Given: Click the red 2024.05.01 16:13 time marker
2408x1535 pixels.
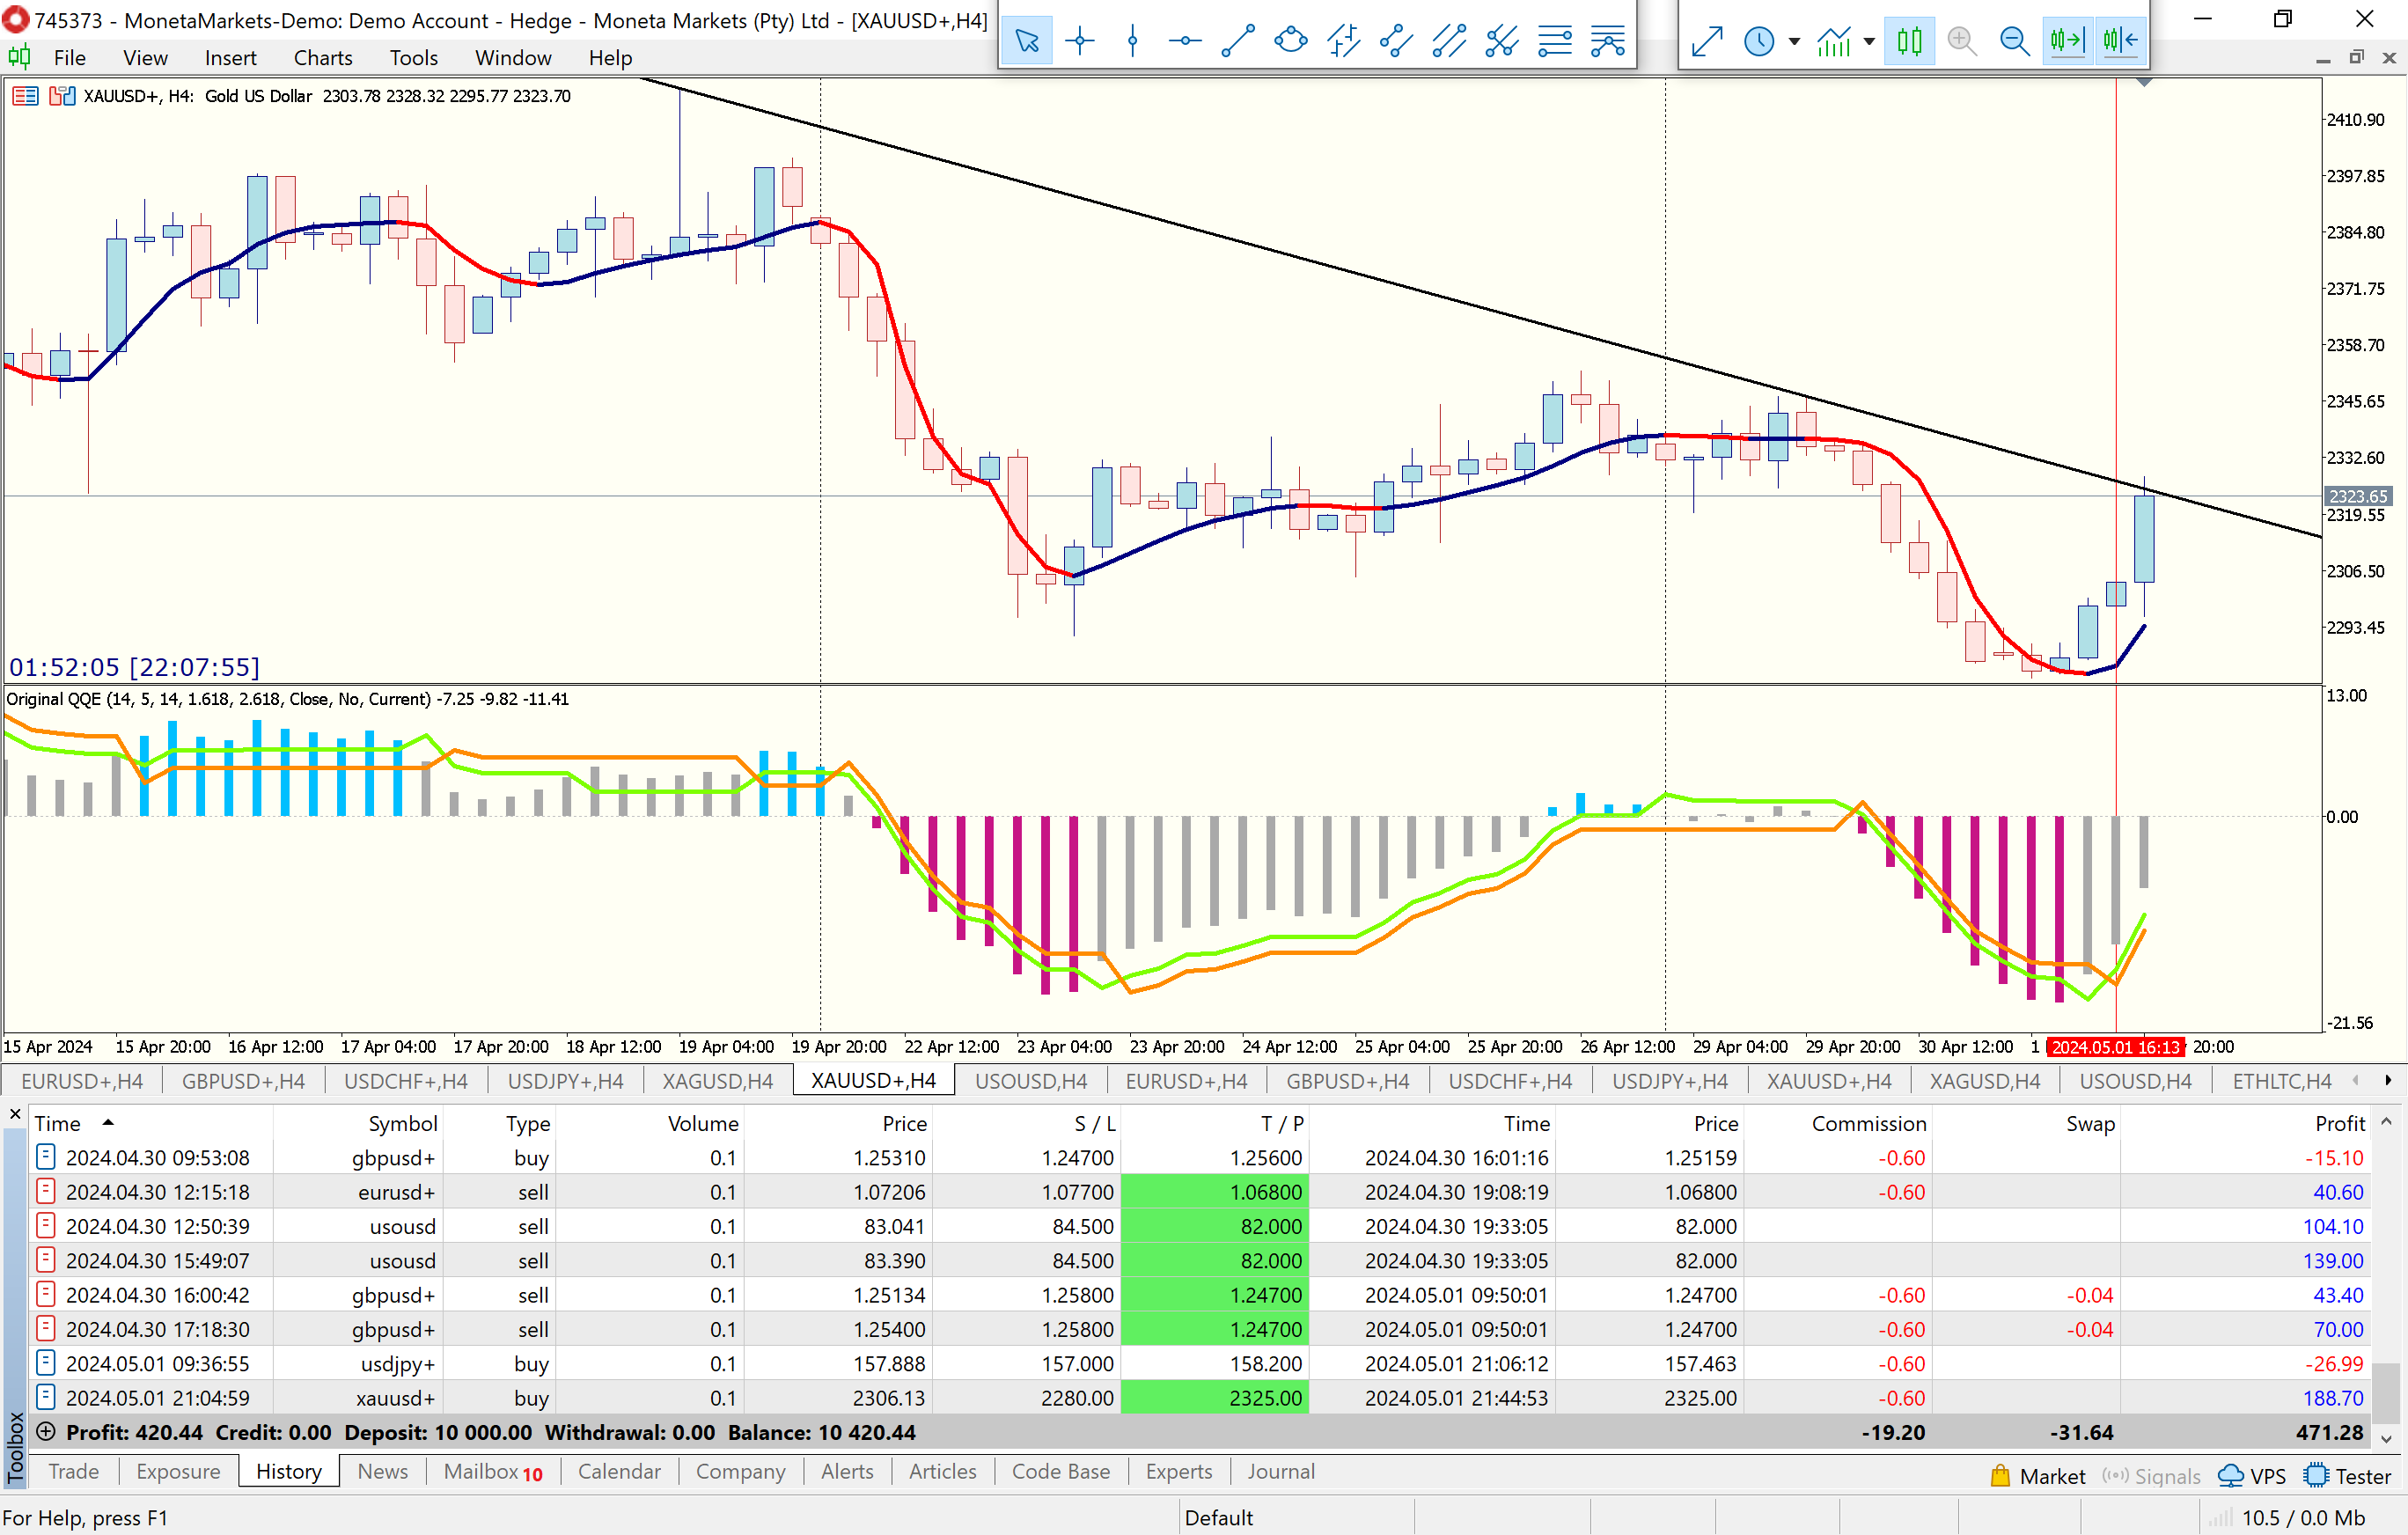Looking at the screenshot, I should 2115,1047.
